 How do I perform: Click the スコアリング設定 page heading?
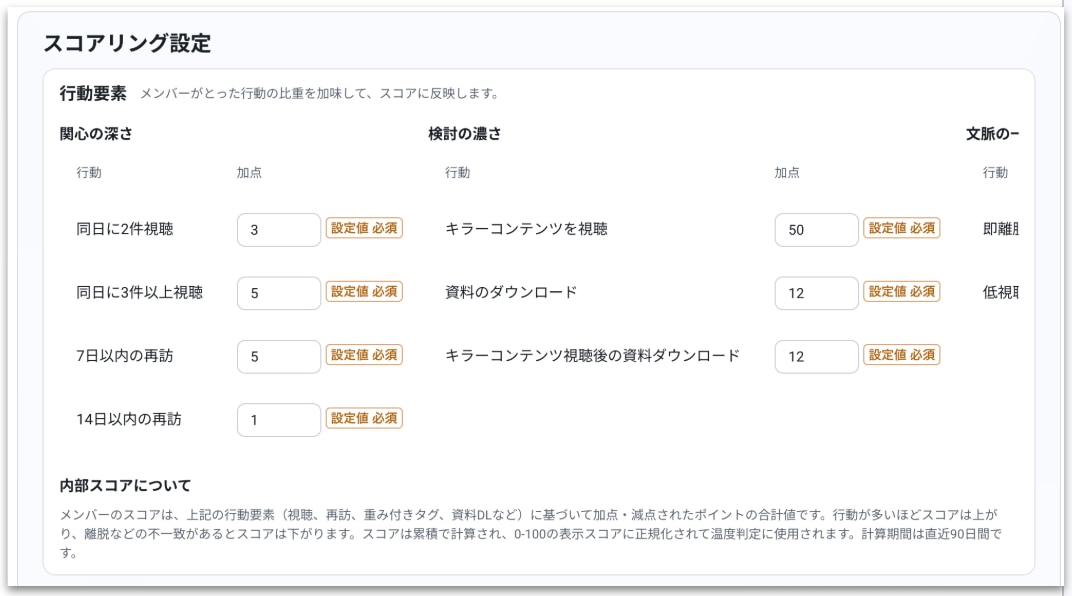127,44
